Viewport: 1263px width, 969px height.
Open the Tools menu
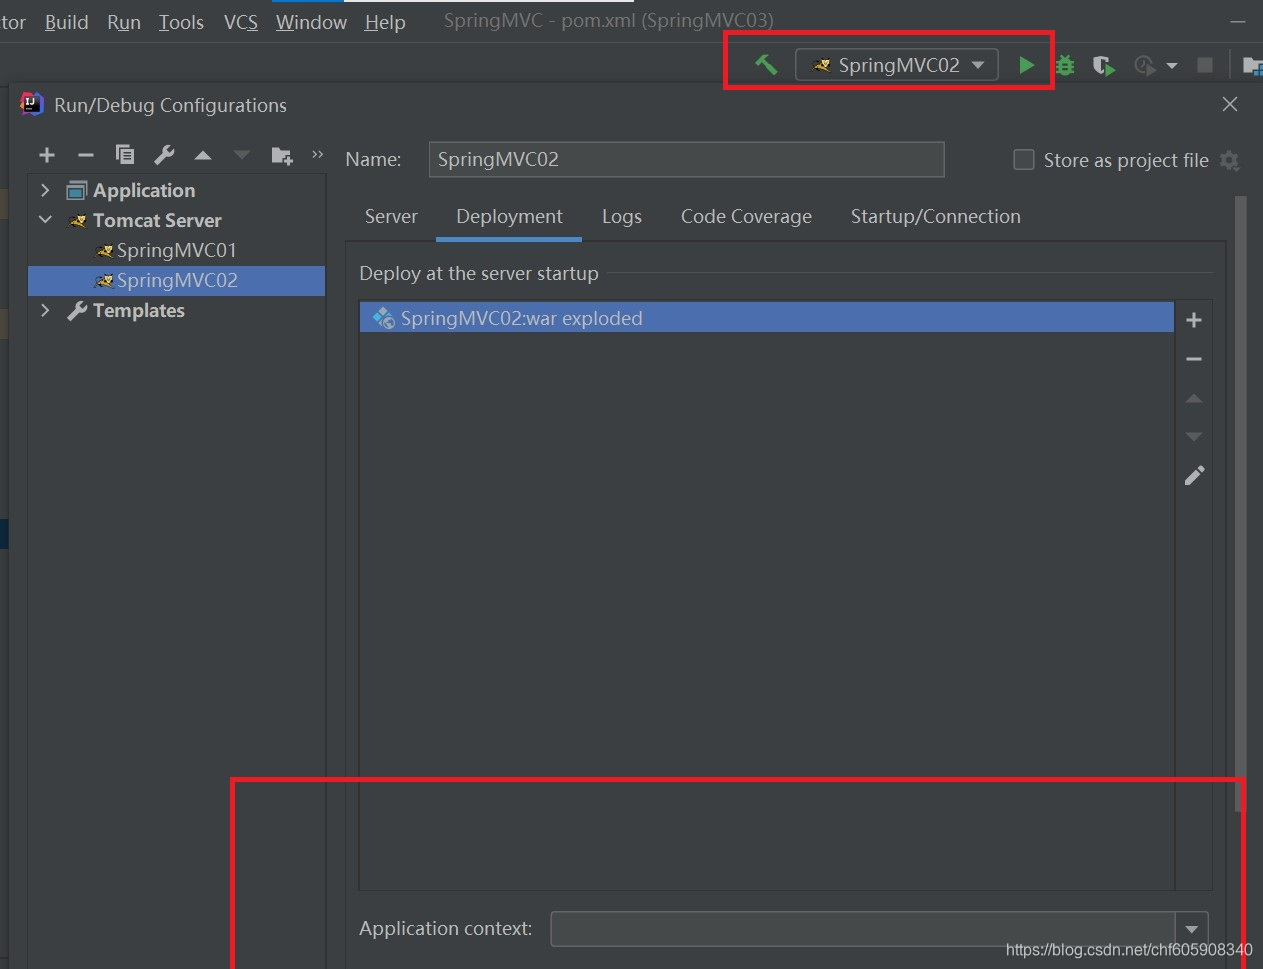pos(181,22)
